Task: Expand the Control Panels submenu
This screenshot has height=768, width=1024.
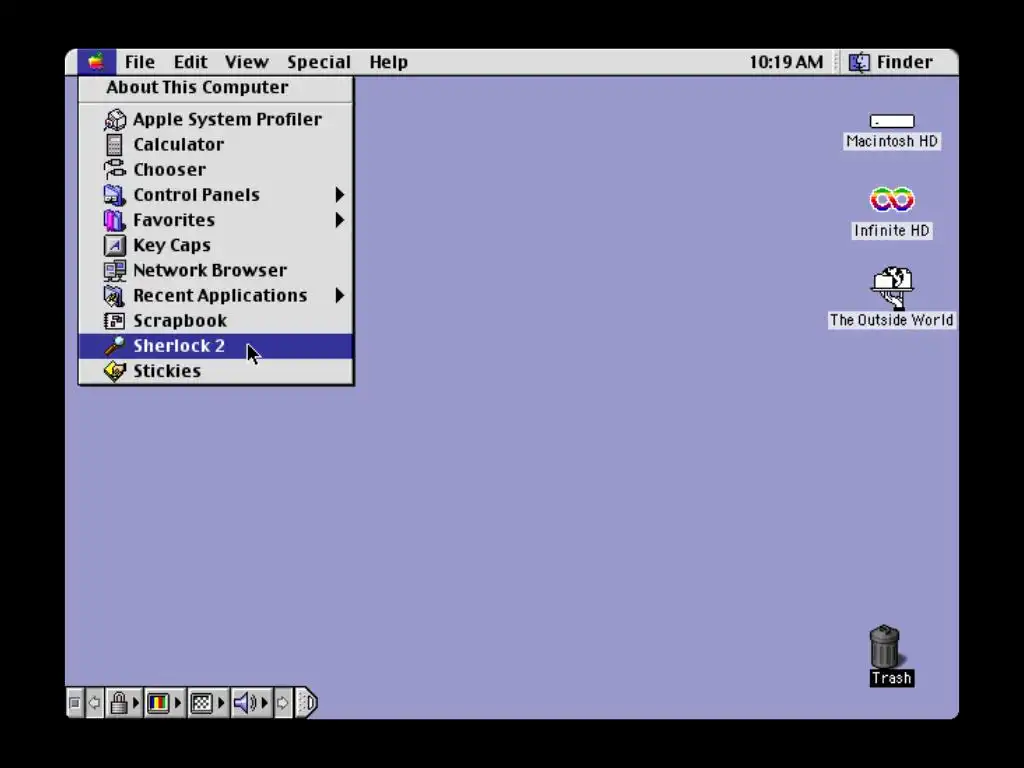Action: (x=216, y=195)
